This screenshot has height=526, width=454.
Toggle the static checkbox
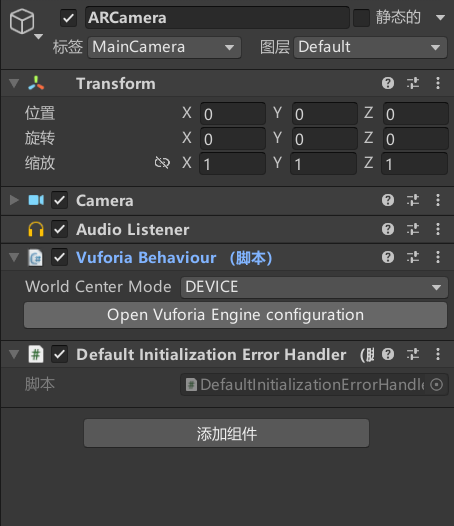(361, 18)
